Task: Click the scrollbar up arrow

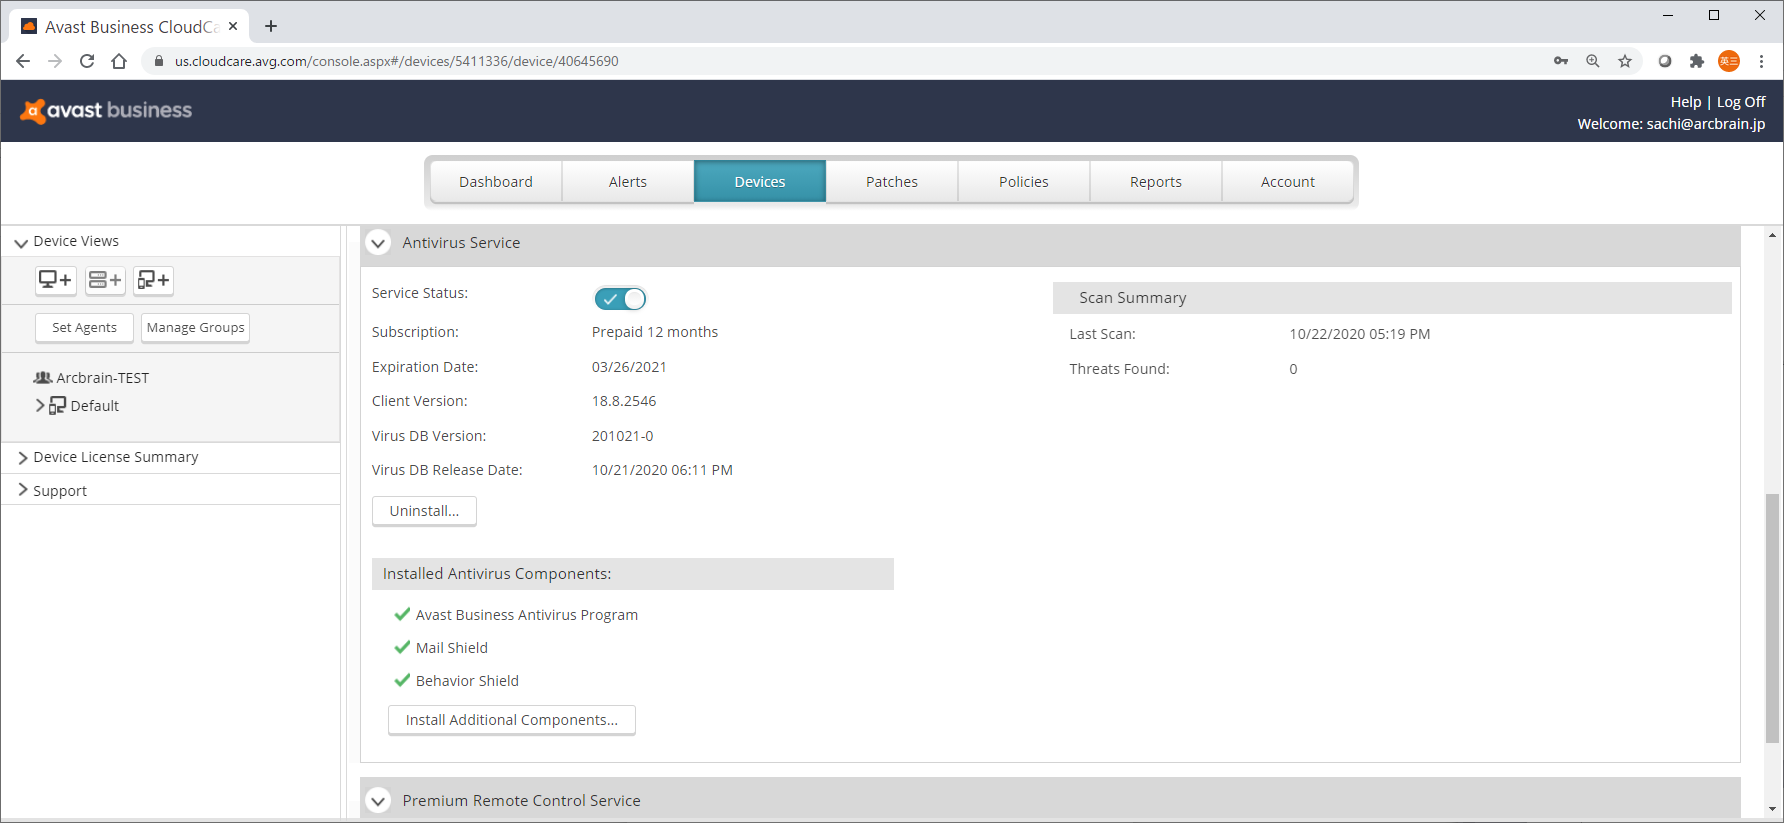Action: point(1772,235)
